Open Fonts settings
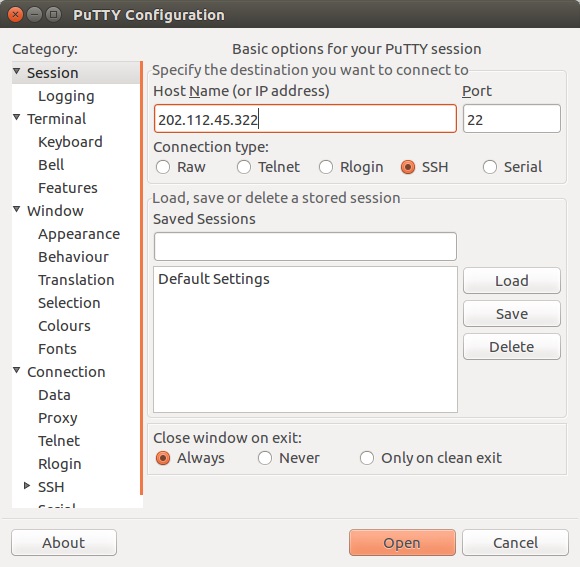Viewport: 580px width, 567px height. 57,349
